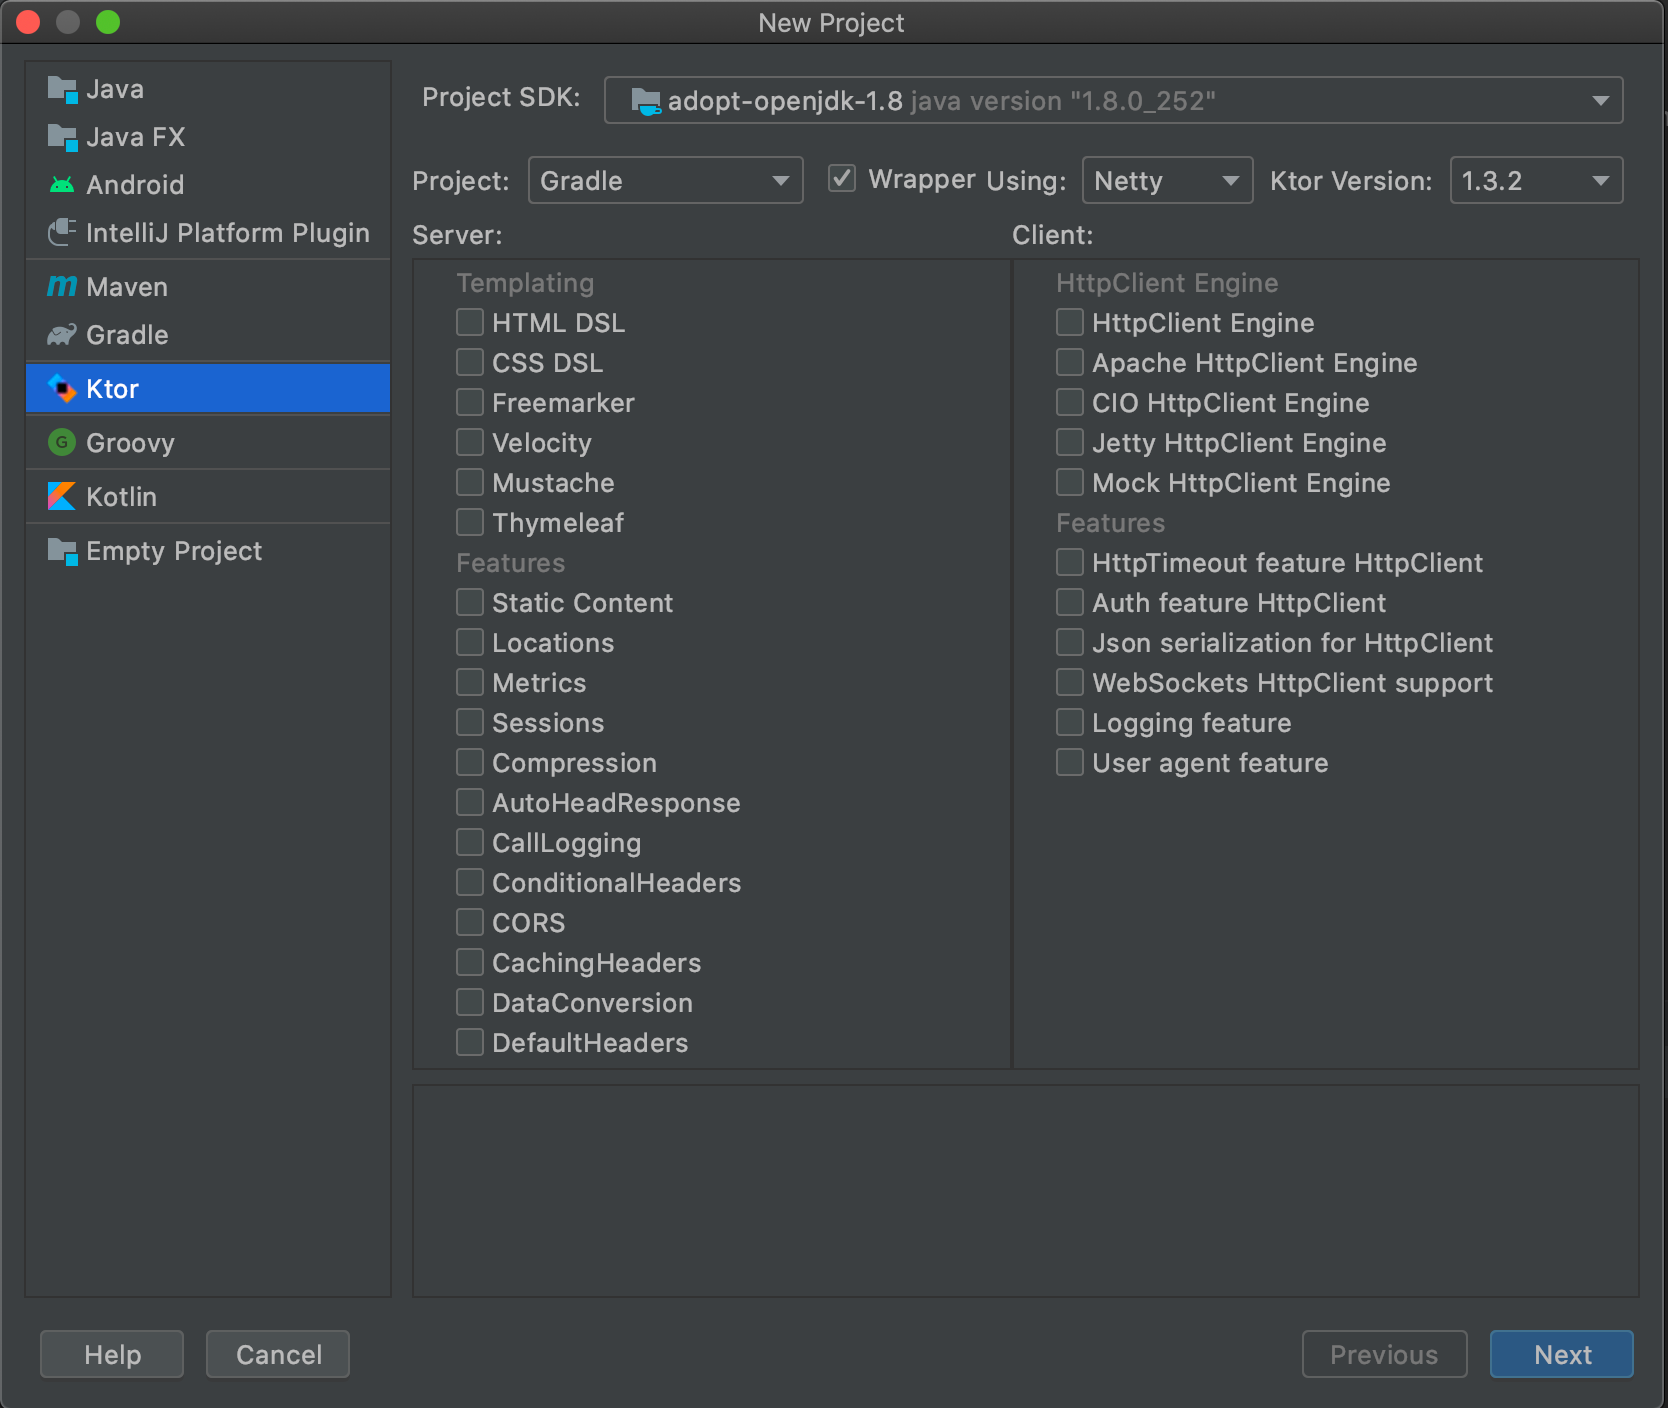Select Empty Project option
Image resolution: width=1668 pixels, height=1408 pixels.
[208, 551]
